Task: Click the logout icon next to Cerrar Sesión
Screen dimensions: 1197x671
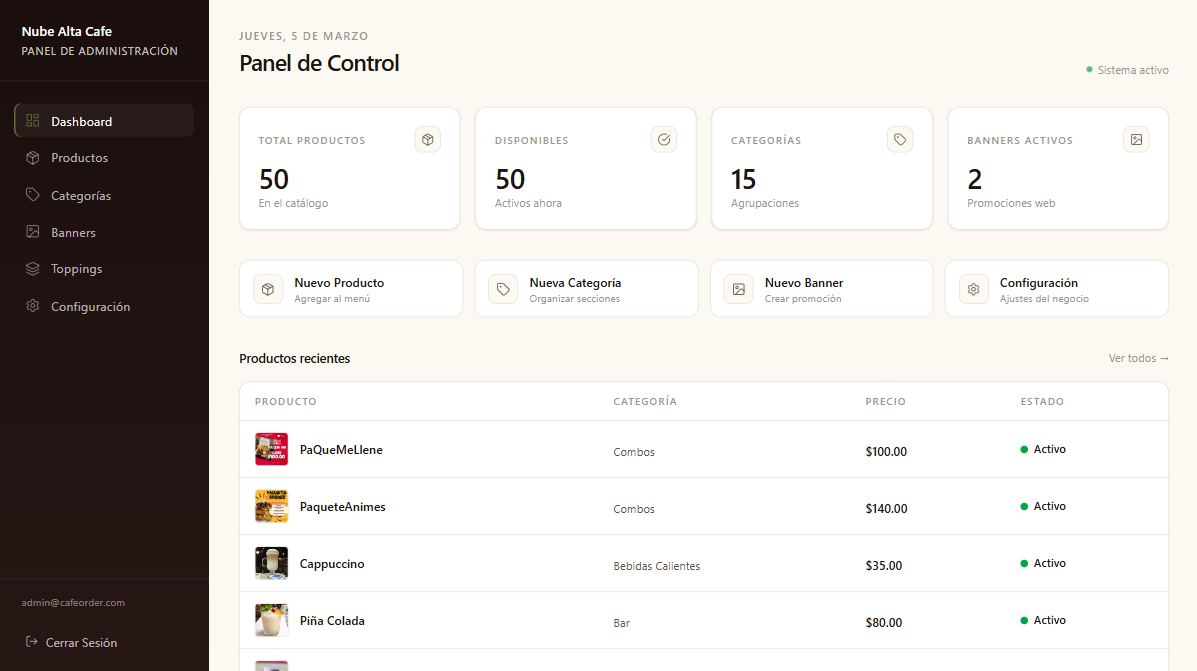Action: [32, 642]
